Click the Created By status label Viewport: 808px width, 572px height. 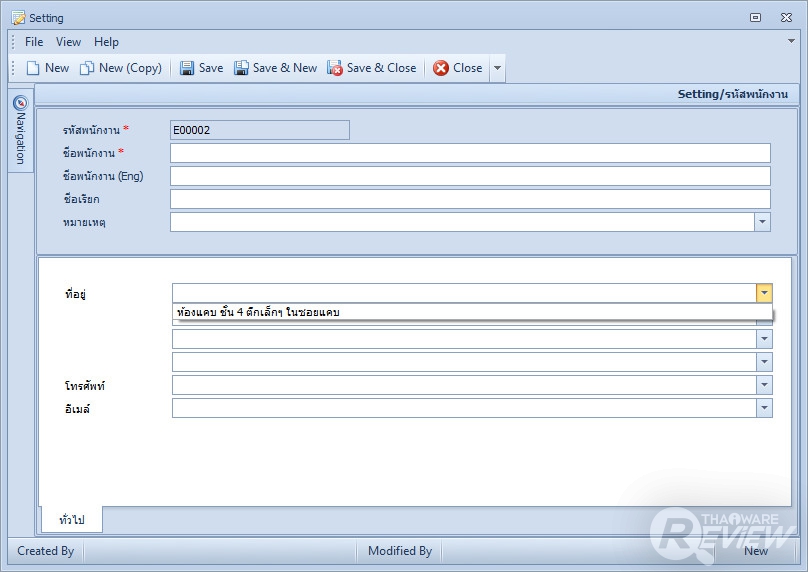pos(45,551)
